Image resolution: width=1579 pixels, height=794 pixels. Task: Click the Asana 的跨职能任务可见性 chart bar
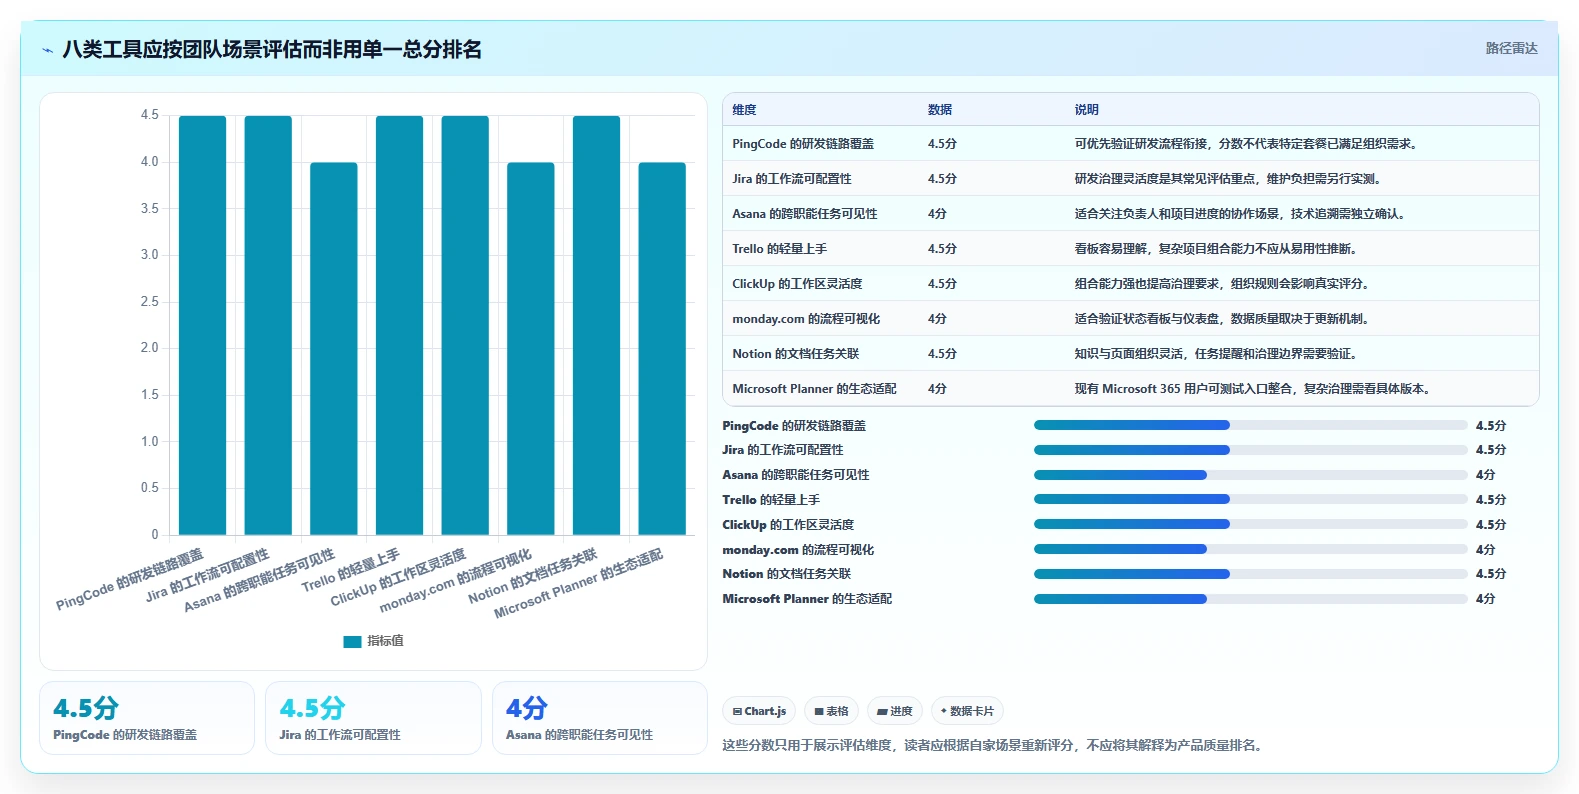click(x=334, y=349)
